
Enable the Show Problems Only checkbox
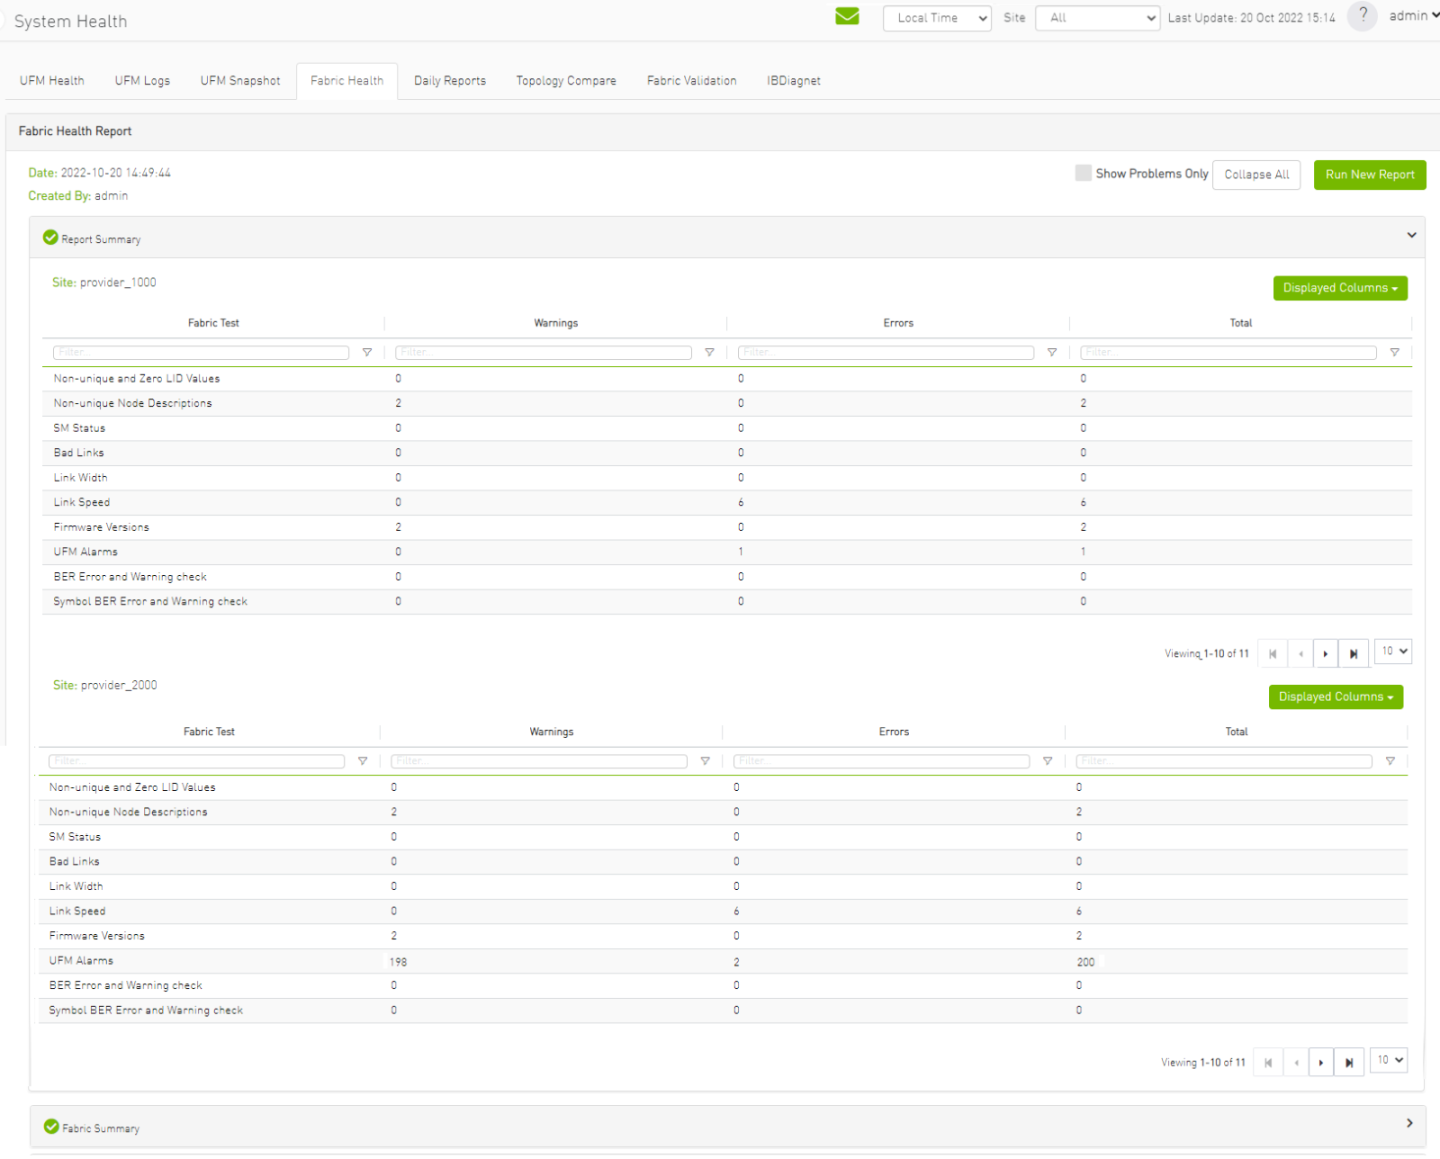point(1083,173)
